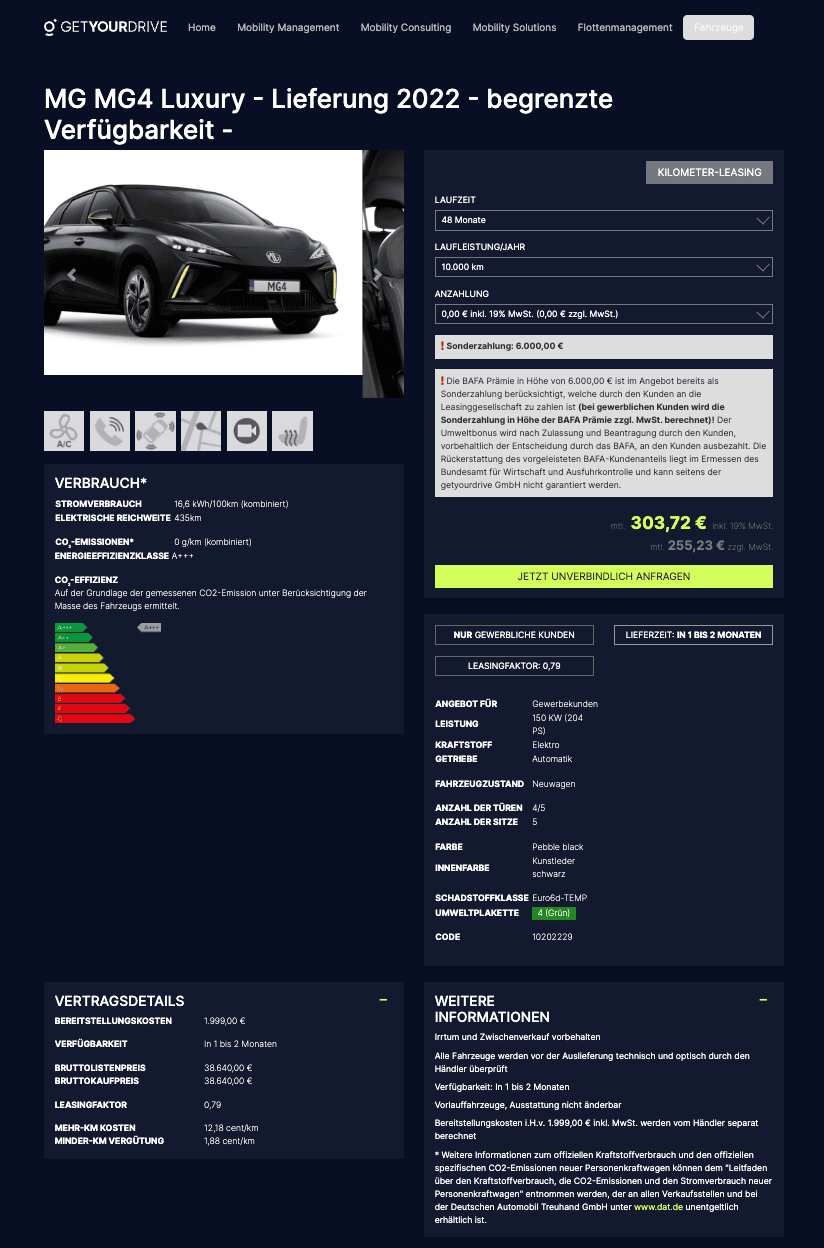
Task: Click the 4 (Grün) Umweltplakette badge
Action: click(554, 913)
